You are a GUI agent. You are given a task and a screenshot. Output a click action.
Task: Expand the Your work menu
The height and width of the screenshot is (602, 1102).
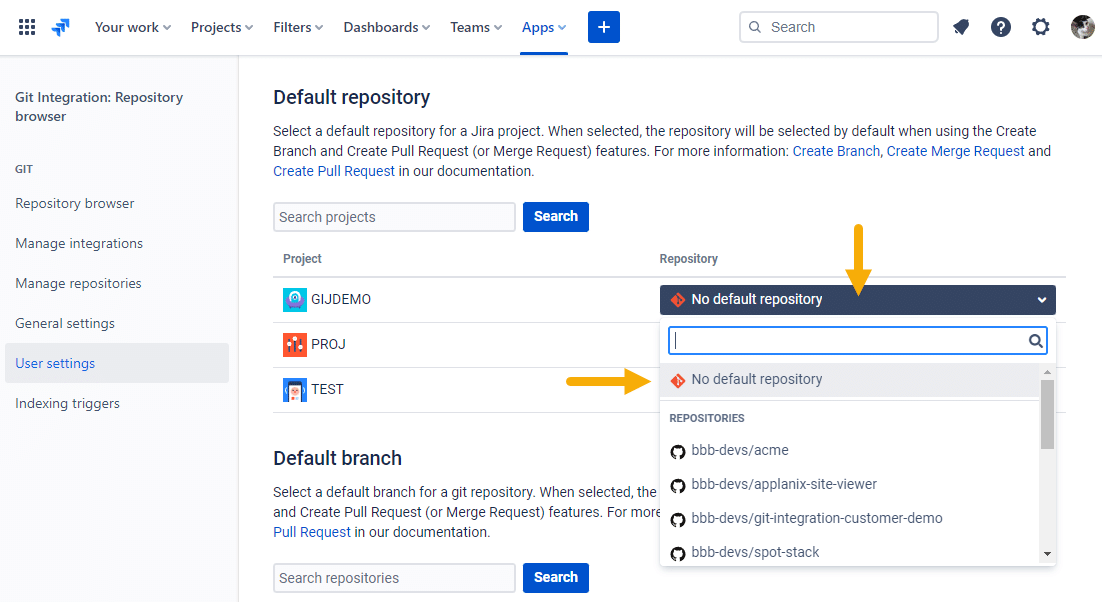(133, 27)
